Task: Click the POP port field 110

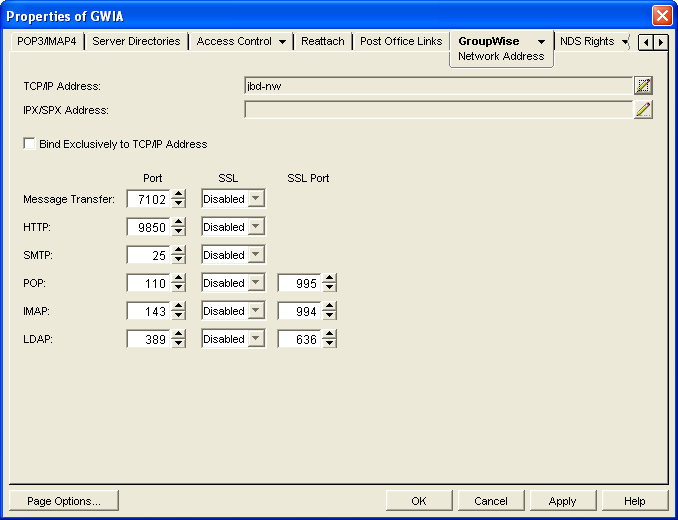Action: 148,283
